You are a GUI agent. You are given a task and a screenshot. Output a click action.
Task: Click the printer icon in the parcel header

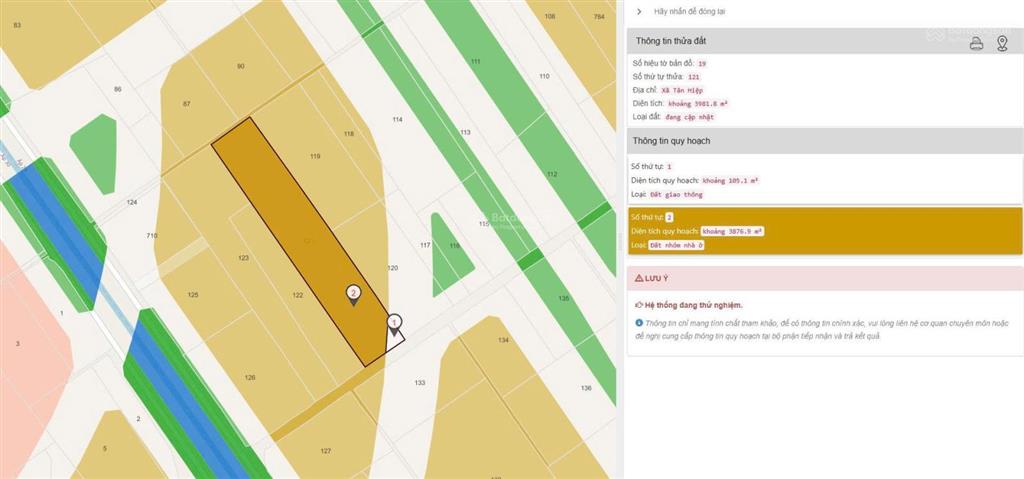pyautogui.click(x=976, y=44)
